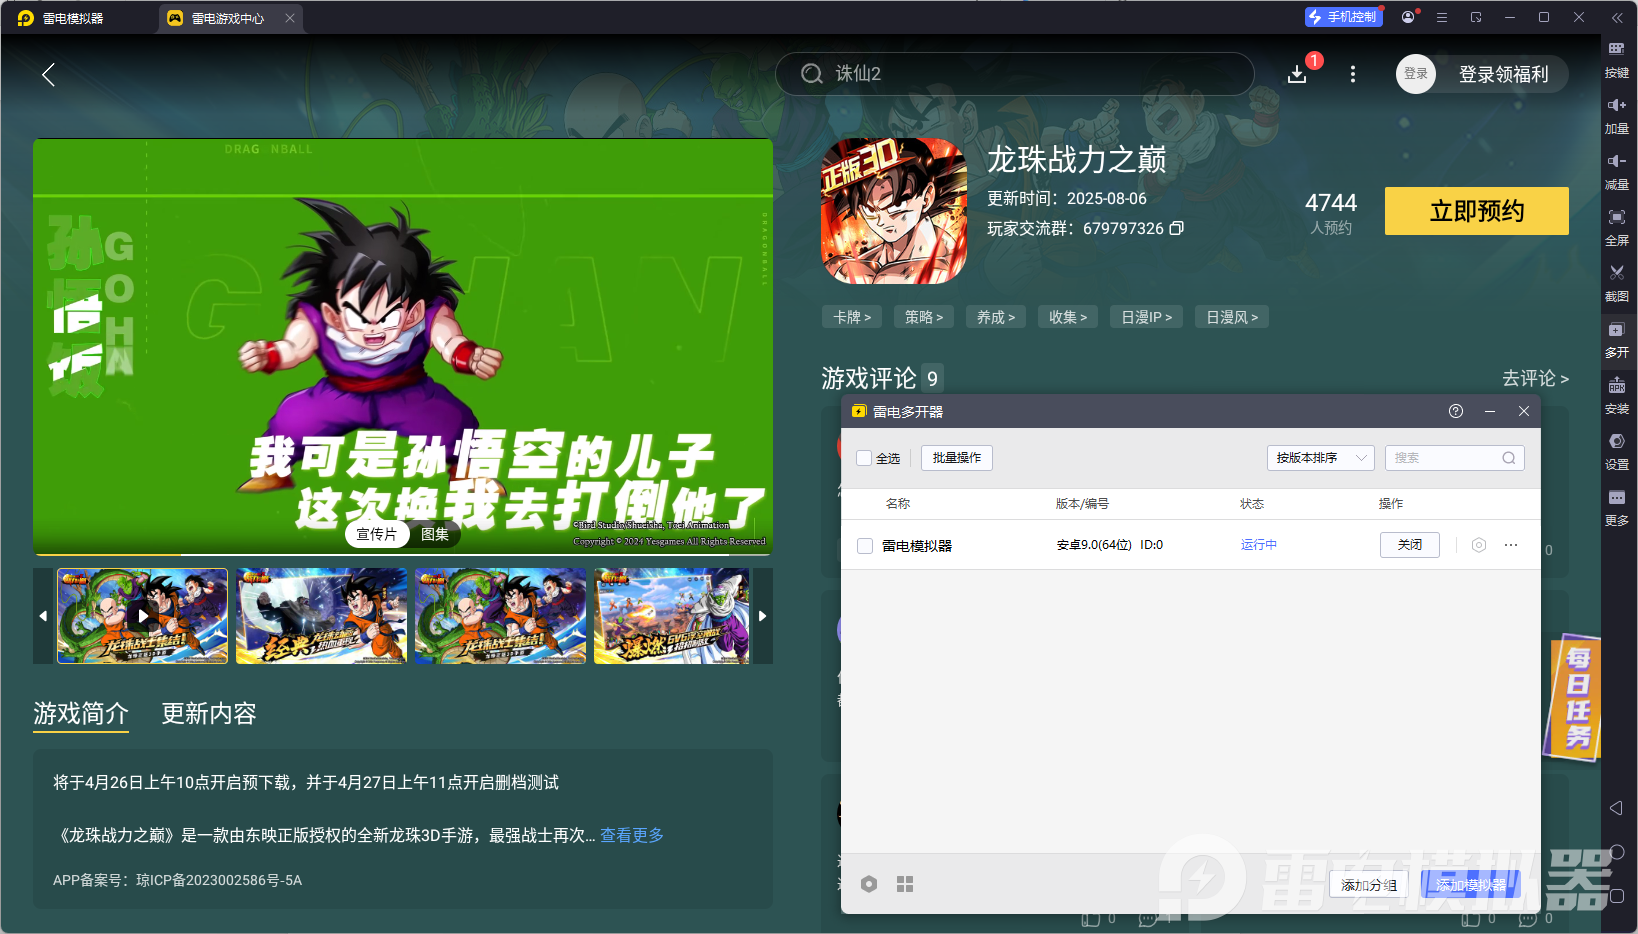
Task: Open the download manager icon with badge
Action: (x=1297, y=74)
